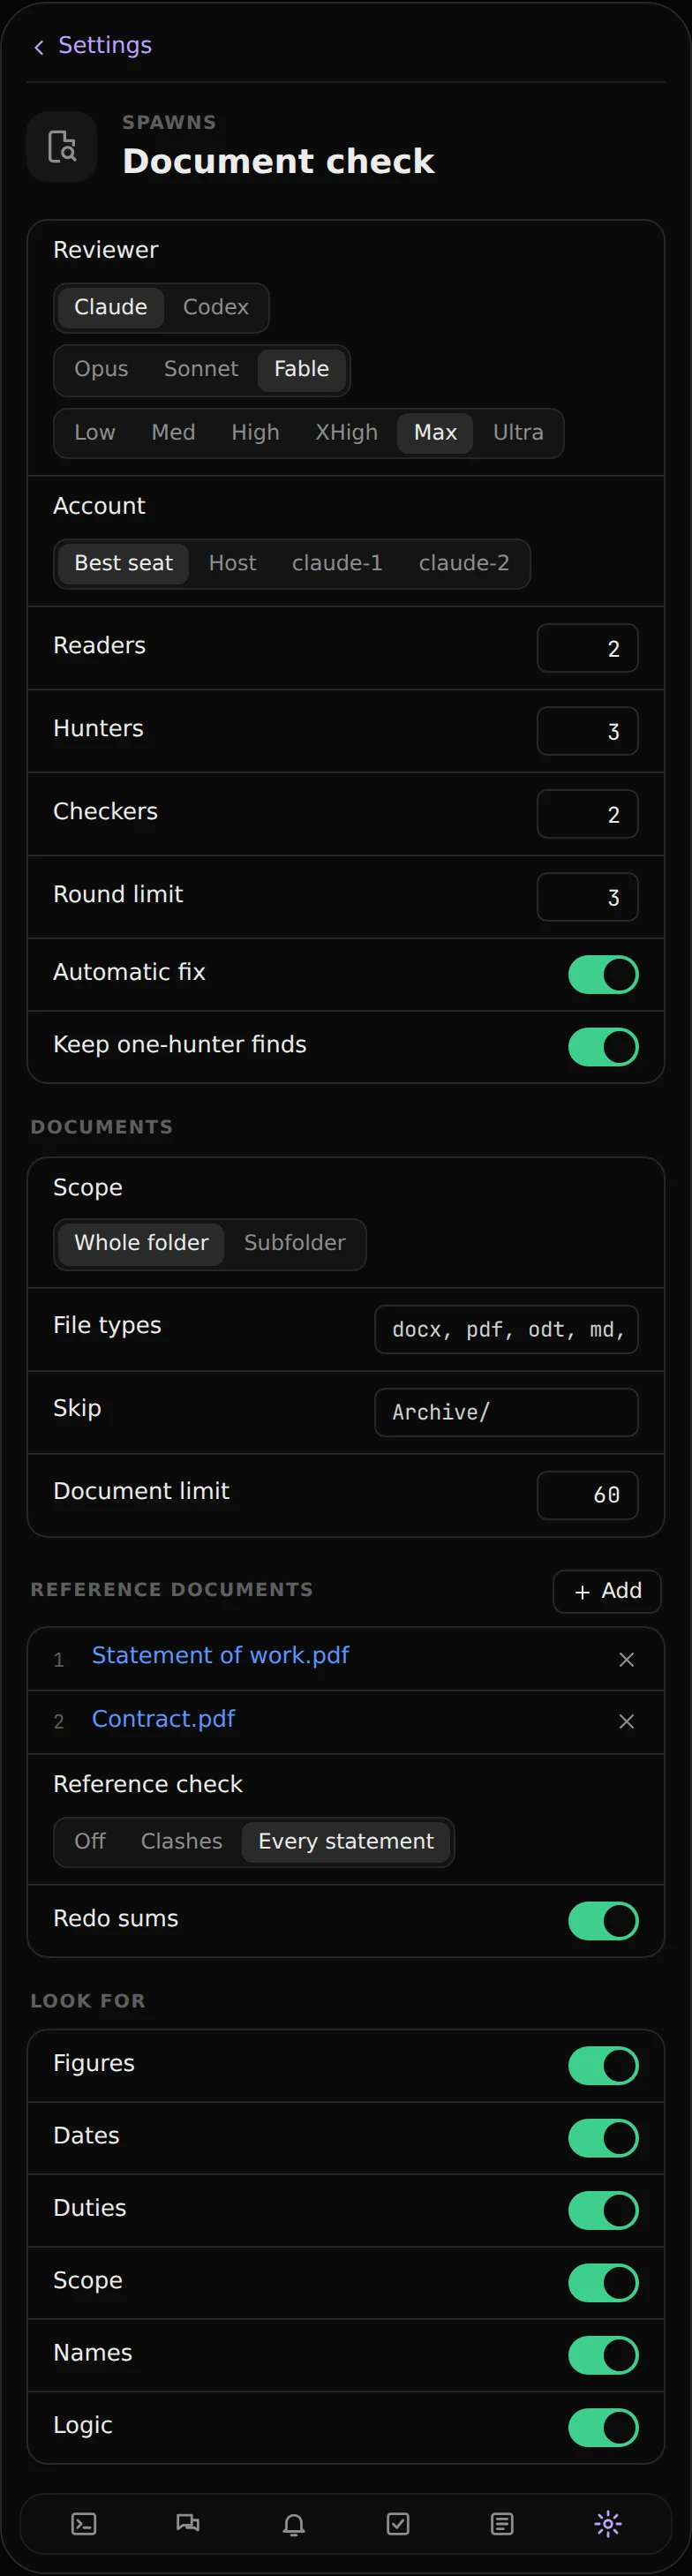Select Codex as reviewer

click(x=216, y=307)
